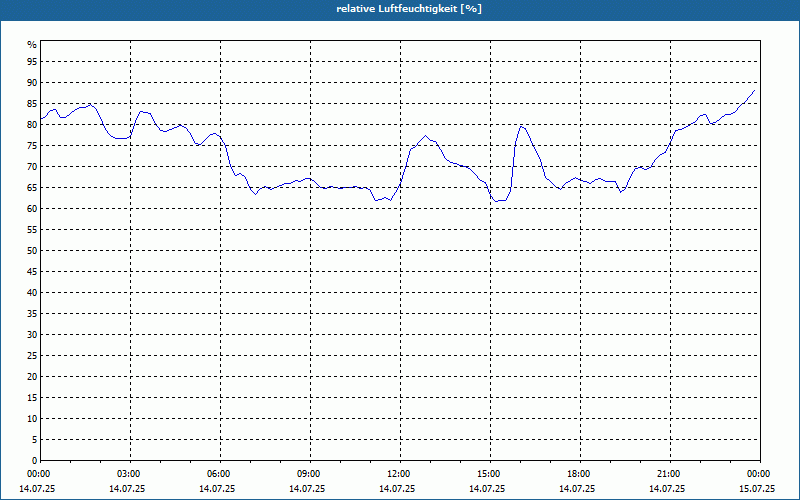Click the y-axis label '80'
Image resolution: width=800 pixels, height=500 pixels.
pos(32,124)
